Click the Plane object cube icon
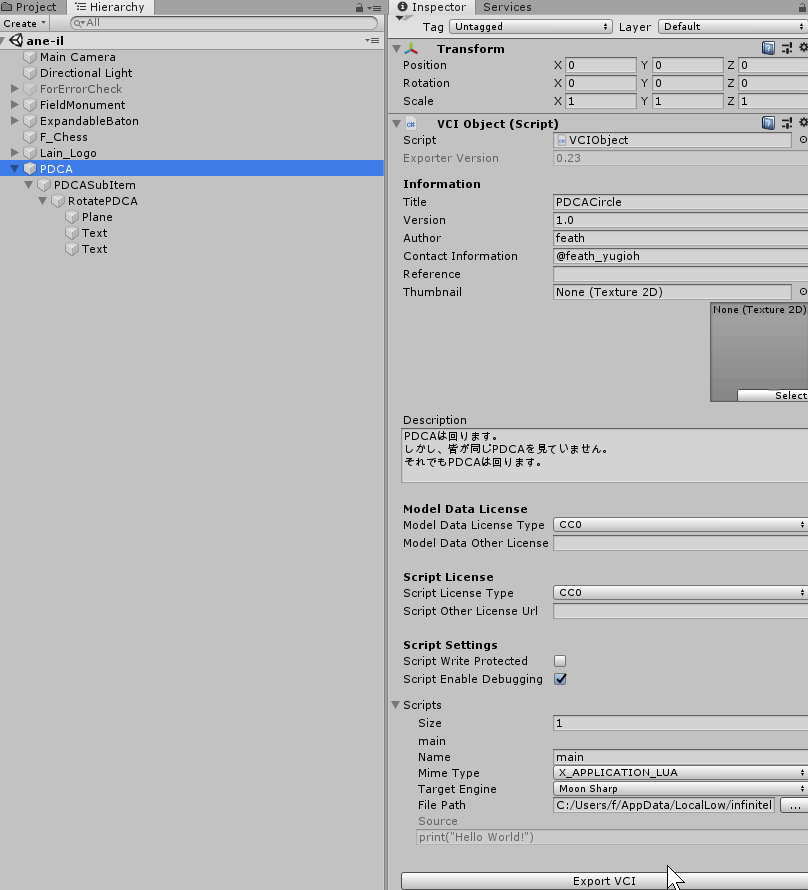The width and height of the screenshot is (808, 890). click(71, 217)
